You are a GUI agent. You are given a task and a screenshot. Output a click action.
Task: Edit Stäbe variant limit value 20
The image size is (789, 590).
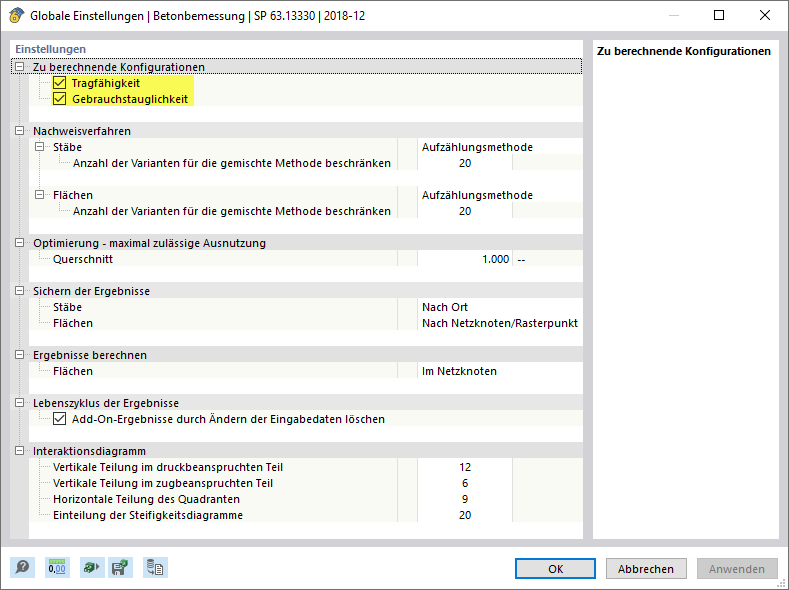[x=464, y=163]
